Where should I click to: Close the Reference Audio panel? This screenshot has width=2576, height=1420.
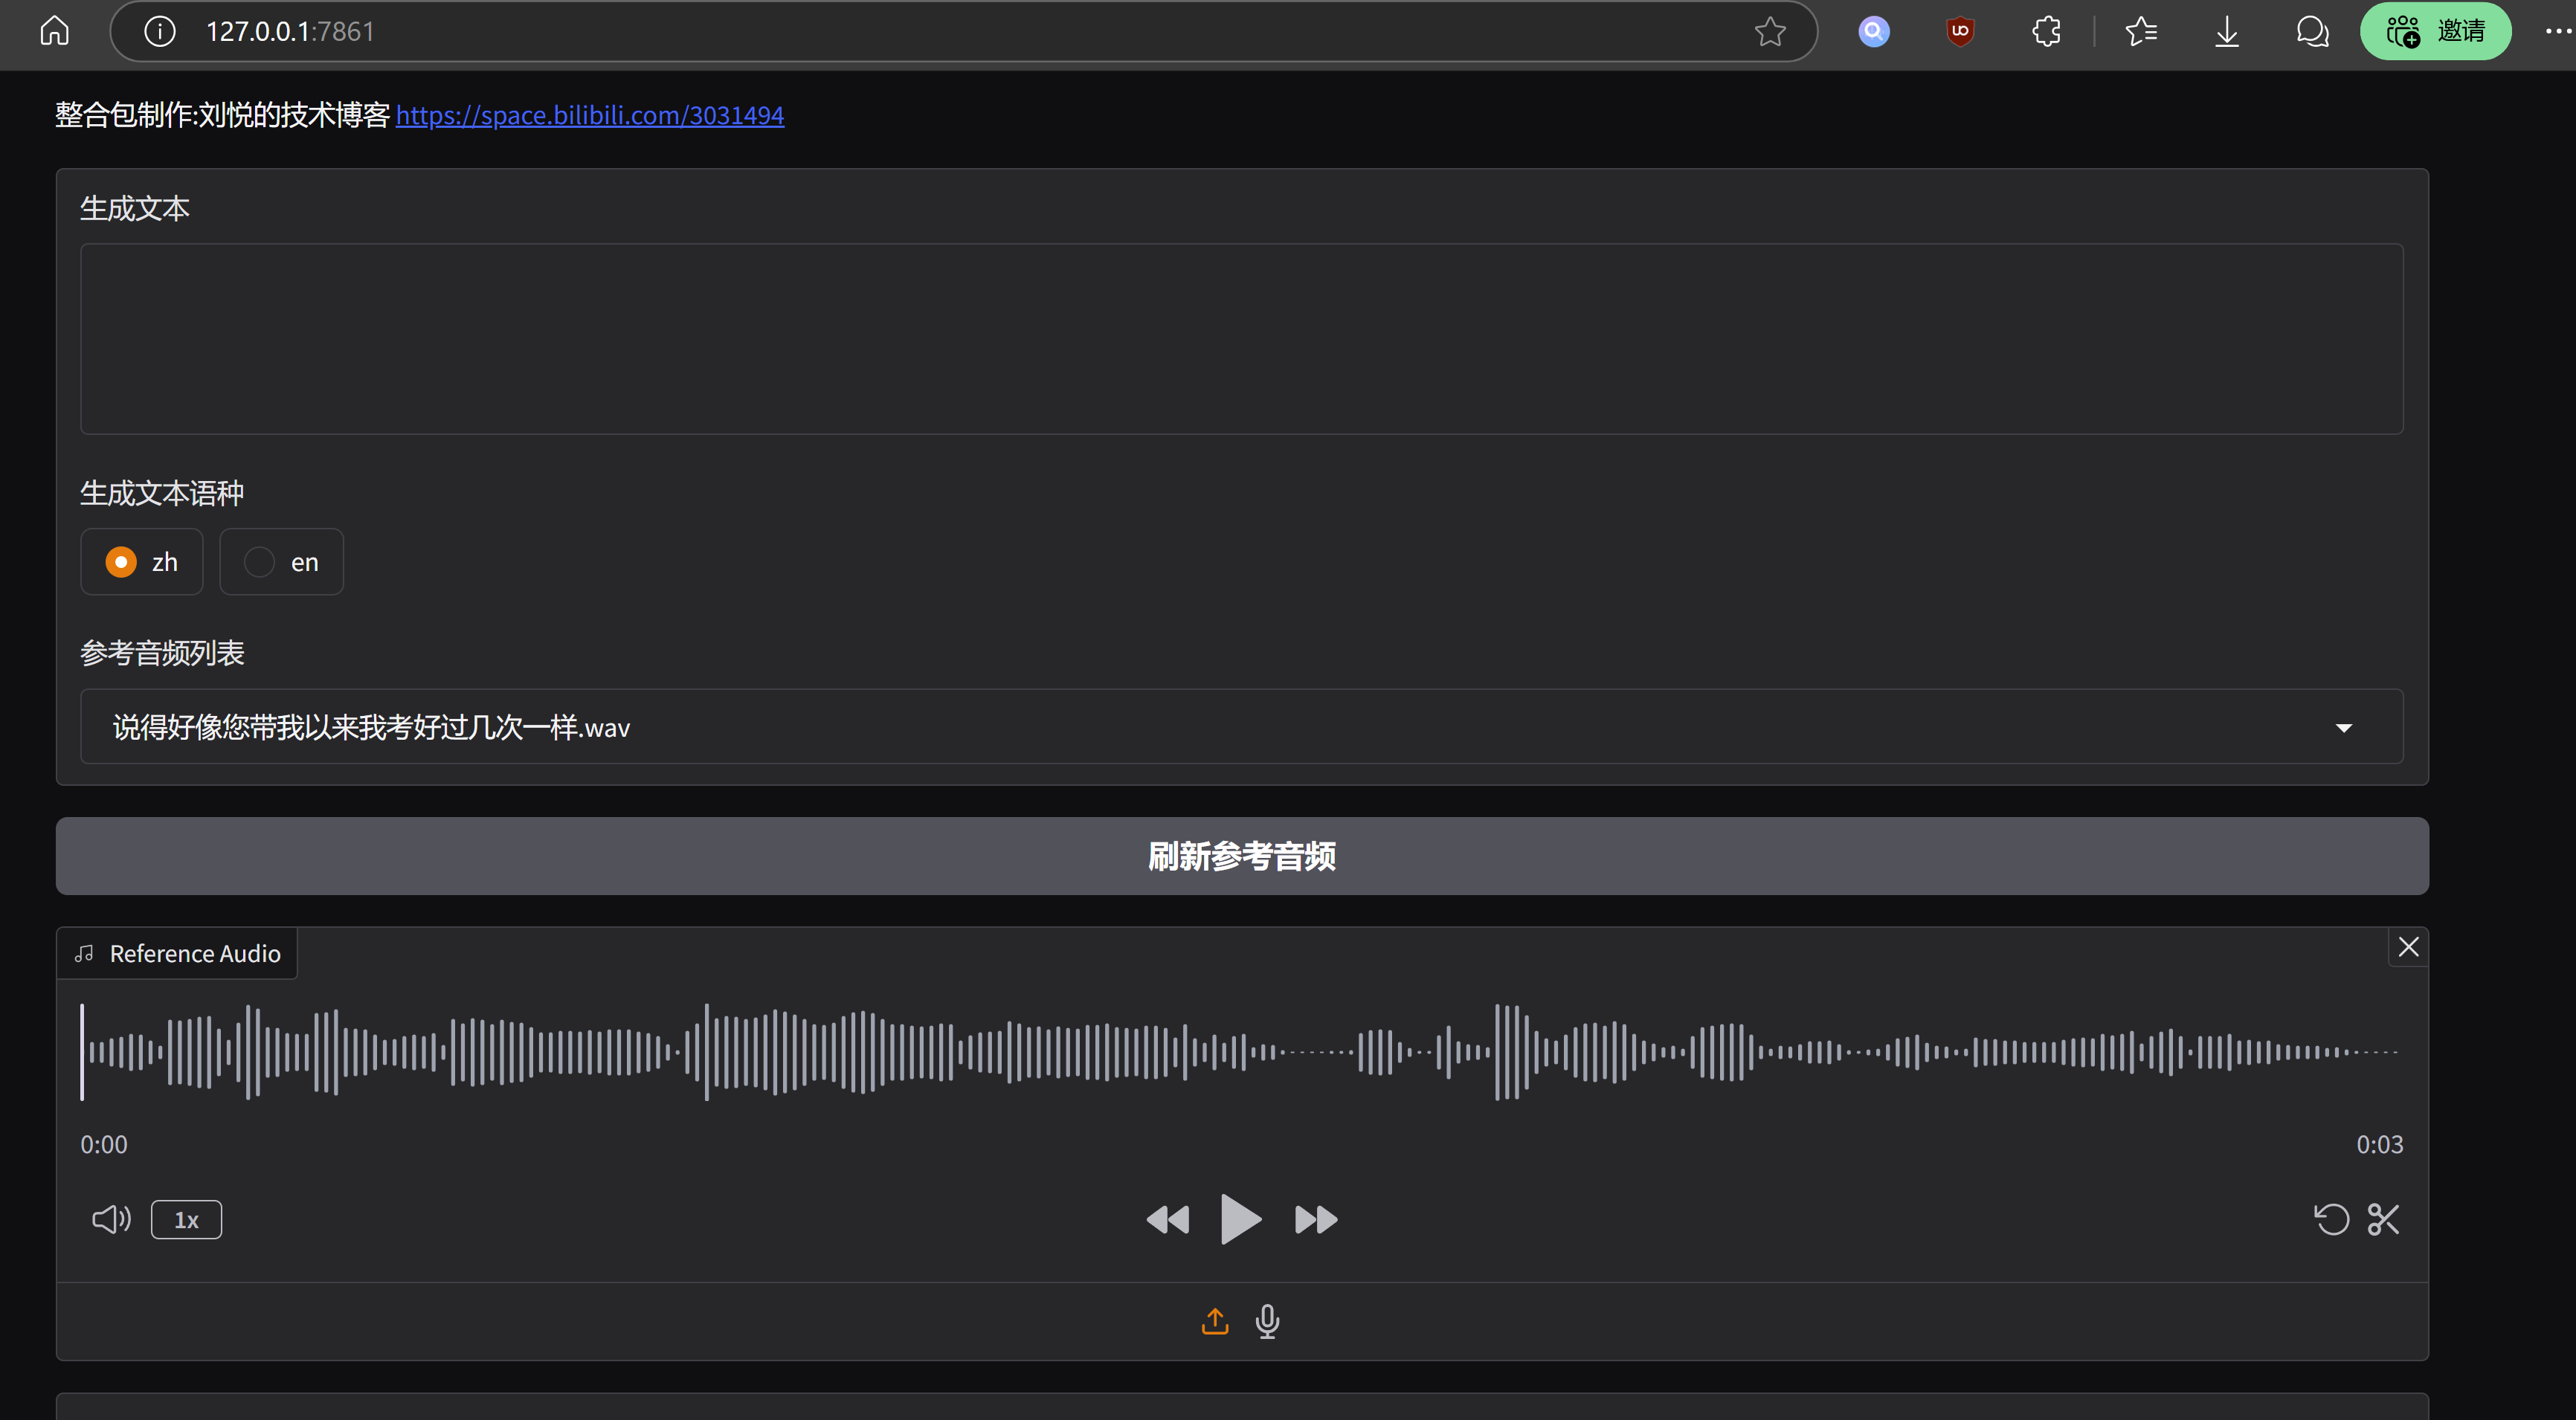click(2408, 946)
